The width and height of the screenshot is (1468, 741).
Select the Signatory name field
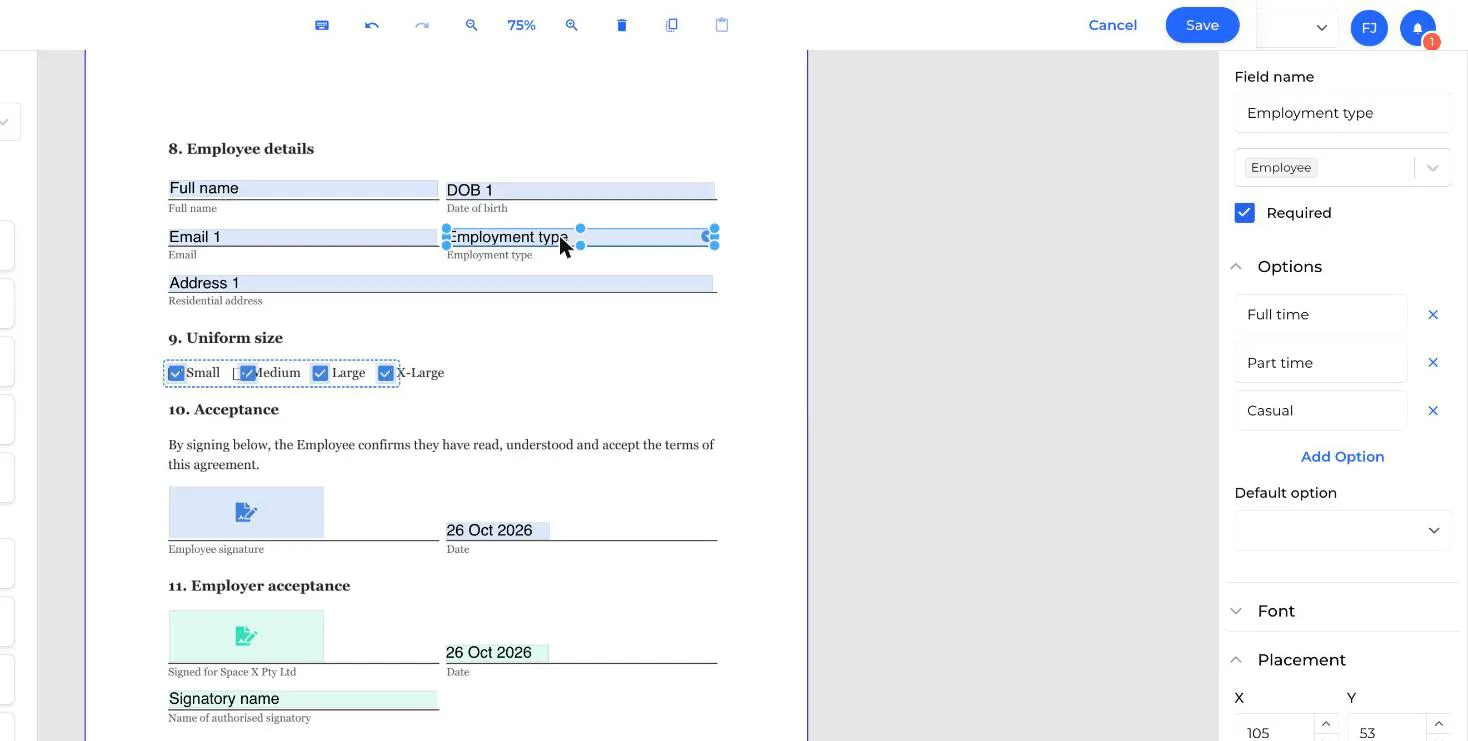pos(303,699)
